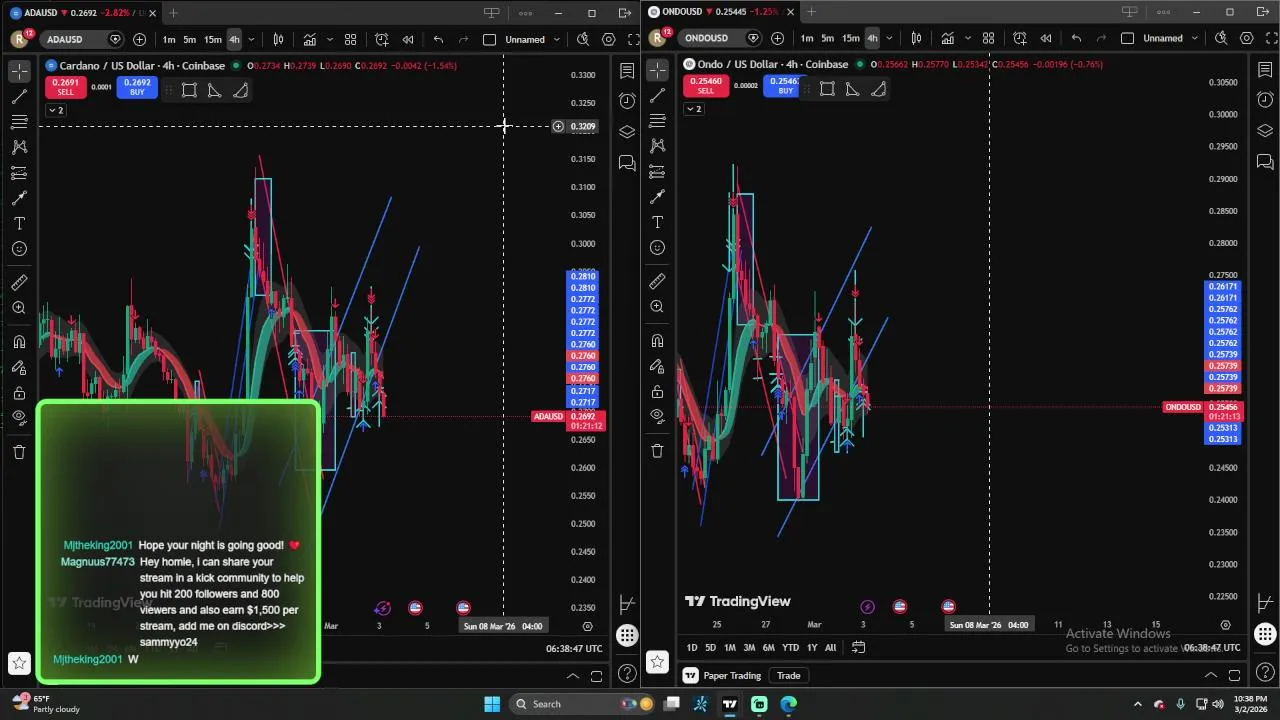The width and height of the screenshot is (1280, 720).
Task: Show hidden system tray icons chevron
Action: click(1137, 704)
